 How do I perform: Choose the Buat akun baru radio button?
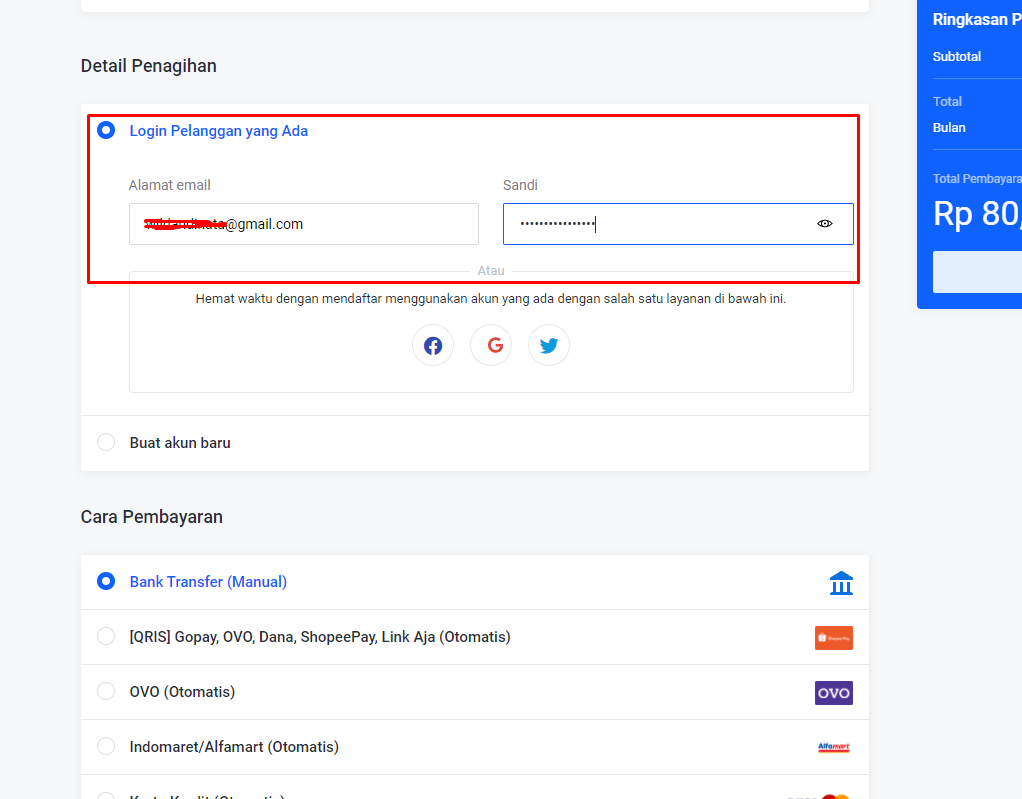pos(106,442)
